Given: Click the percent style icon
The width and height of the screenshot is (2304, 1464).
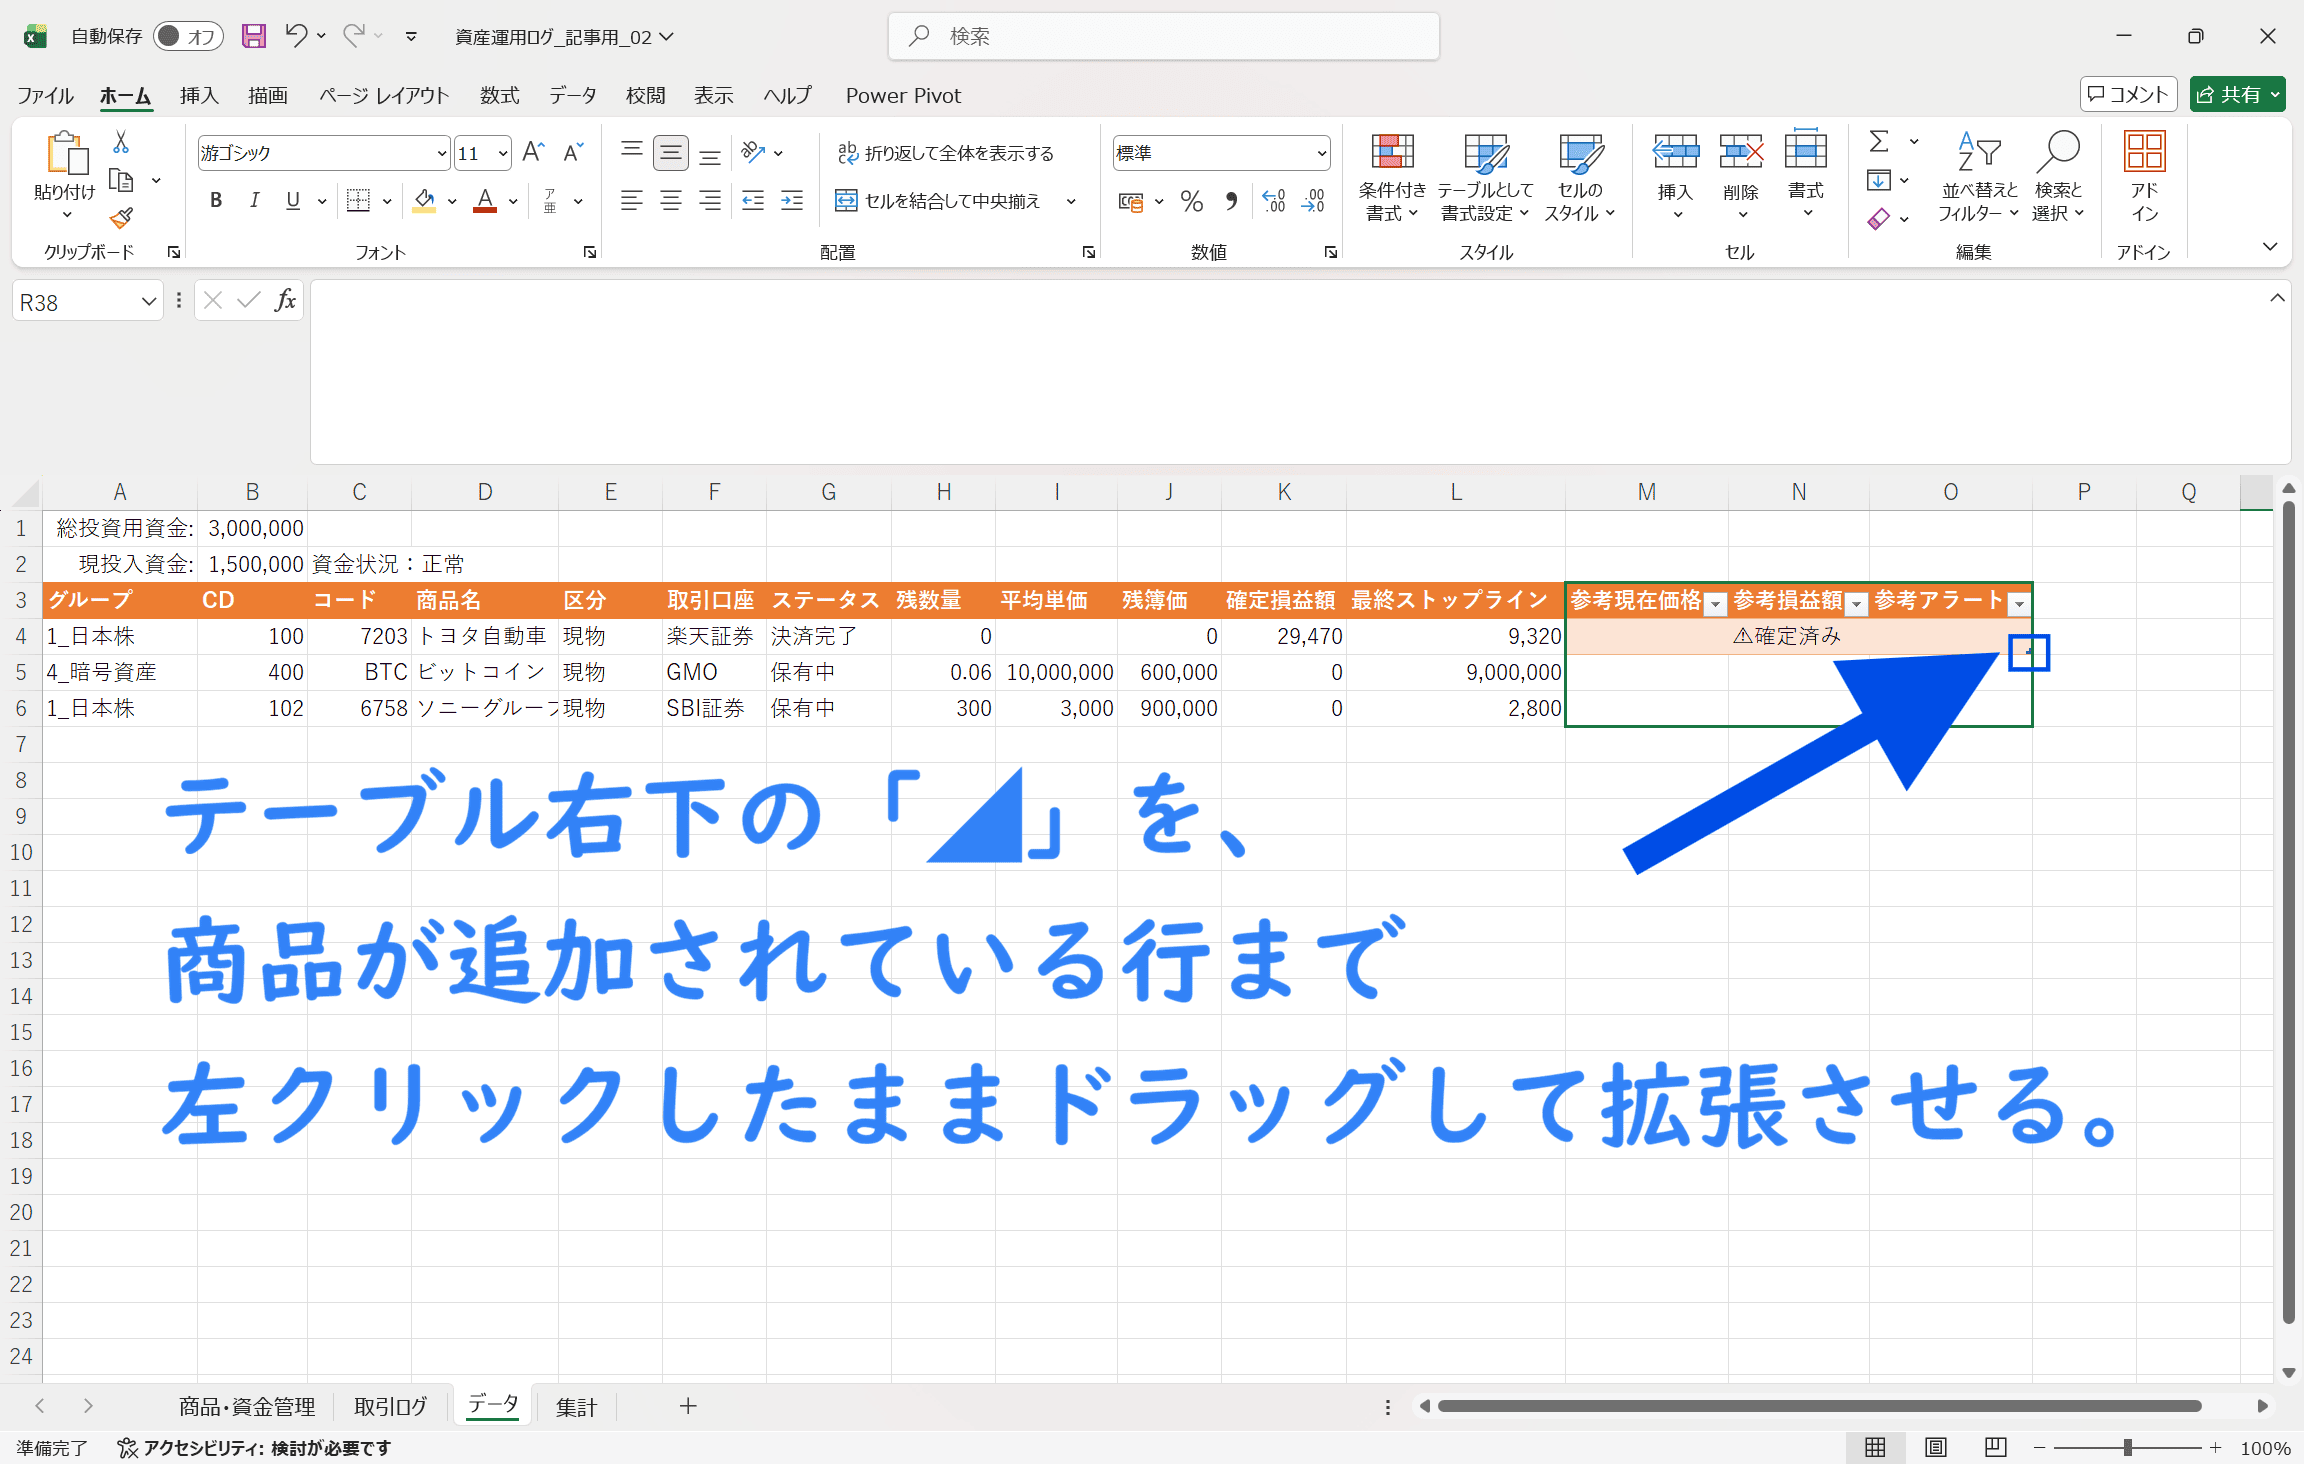Looking at the screenshot, I should pos(1191,201).
